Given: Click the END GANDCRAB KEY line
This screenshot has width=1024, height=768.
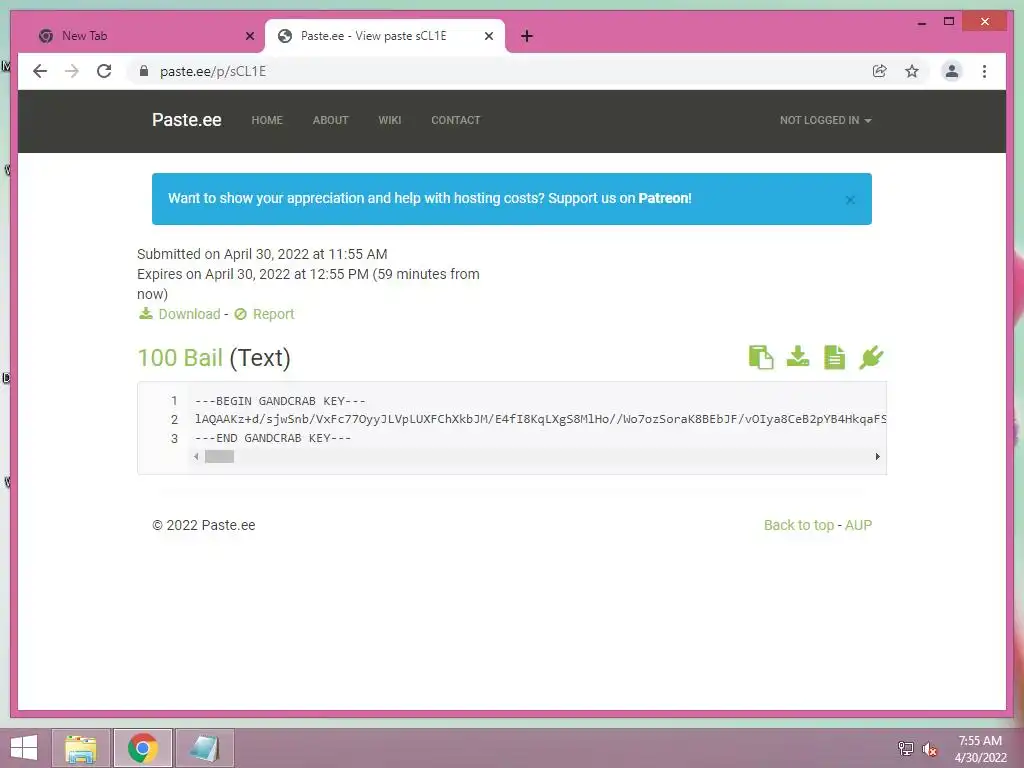Looking at the screenshot, I should pos(273,438).
